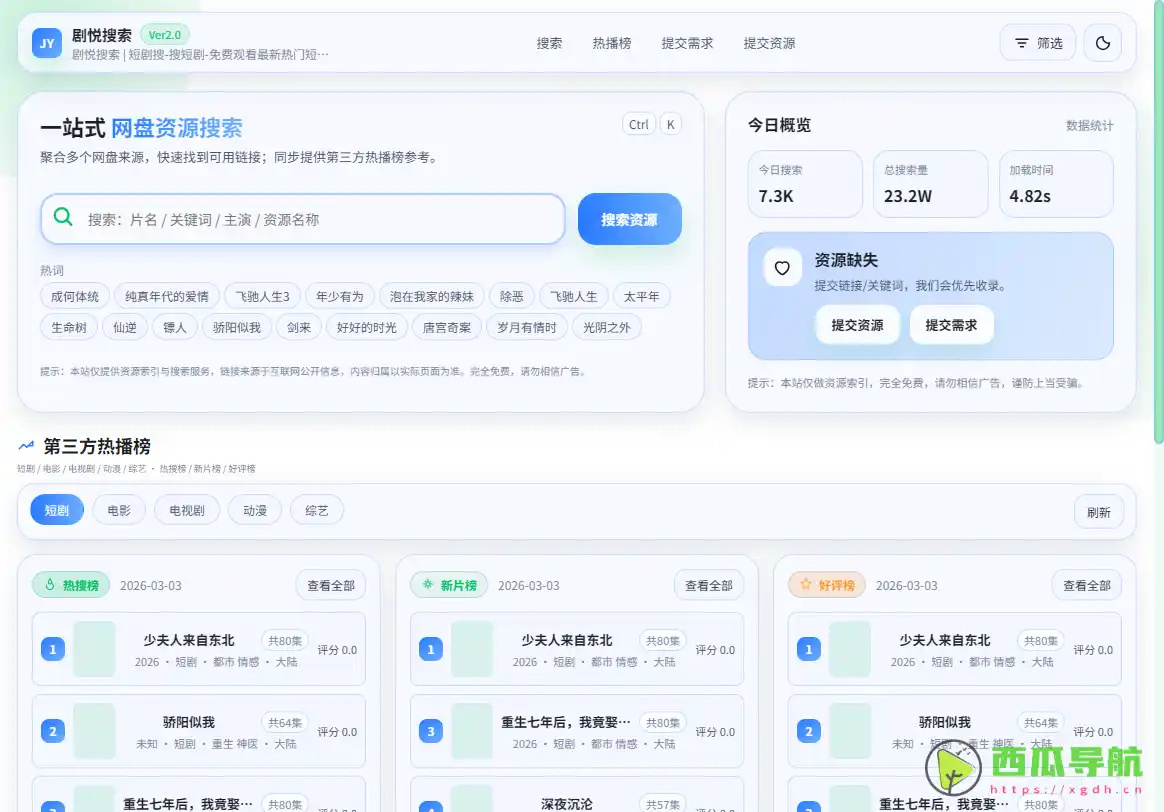Switch to the 电影 category tab
Image resolution: width=1164 pixels, height=812 pixels.
[119, 509]
